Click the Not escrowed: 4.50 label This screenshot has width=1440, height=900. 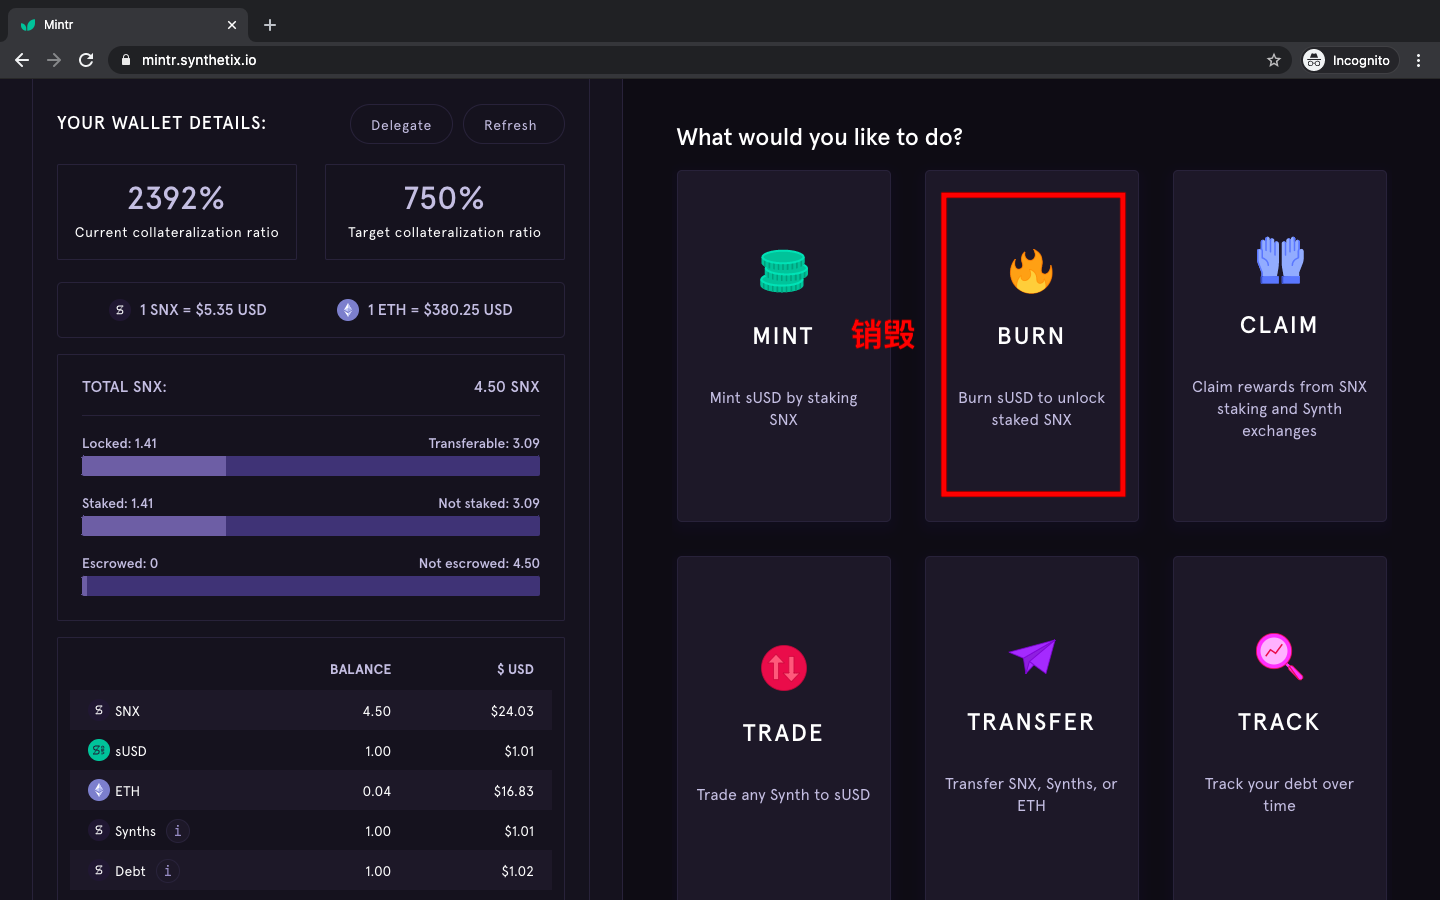coord(479,563)
